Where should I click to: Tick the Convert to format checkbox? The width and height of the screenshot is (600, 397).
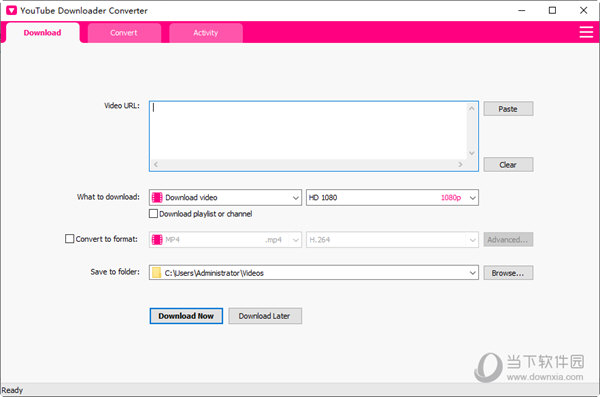pyautogui.click(x=69, y=239)
